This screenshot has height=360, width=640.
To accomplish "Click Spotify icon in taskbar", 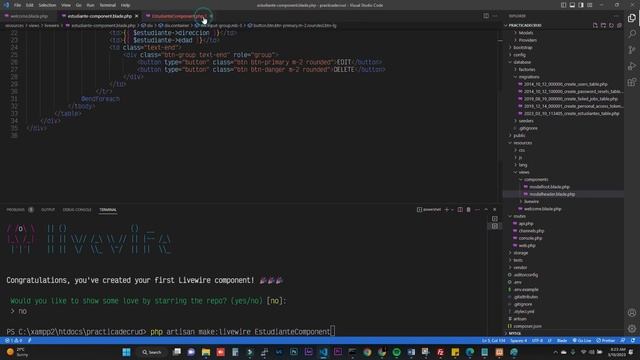I will (x=396, y=352).
